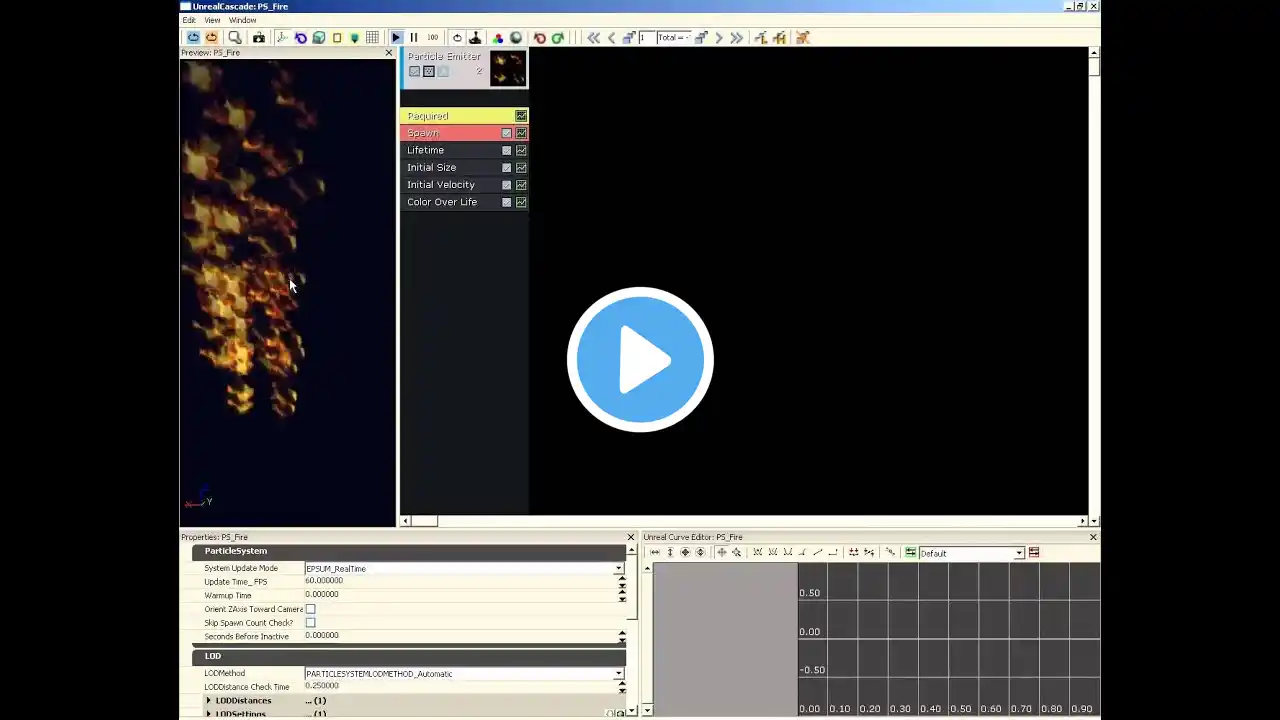Screen dimensions: 1280x720
Task: Open the Window menu
Action: [x=243, y=20]
